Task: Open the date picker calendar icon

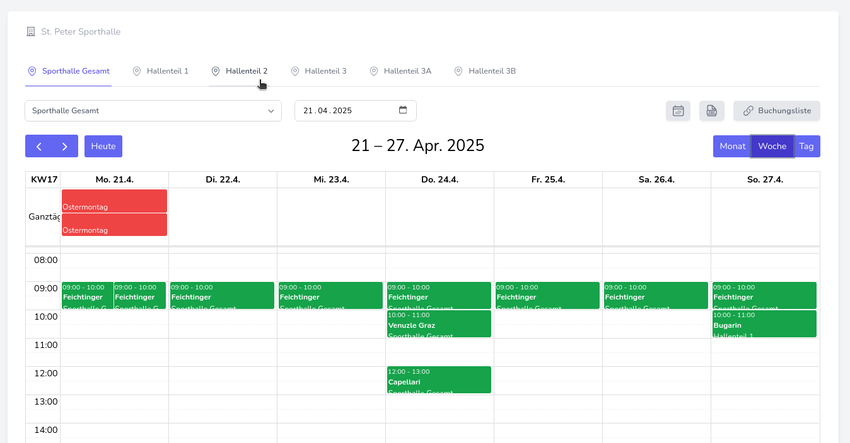Action: [403, 110]
